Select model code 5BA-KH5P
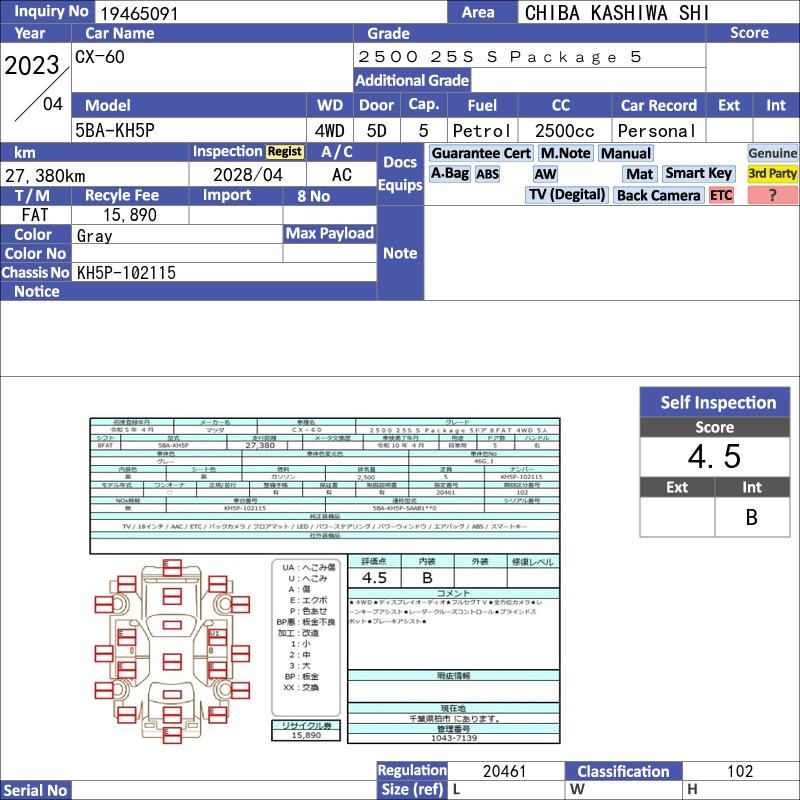 pos(115,131)
